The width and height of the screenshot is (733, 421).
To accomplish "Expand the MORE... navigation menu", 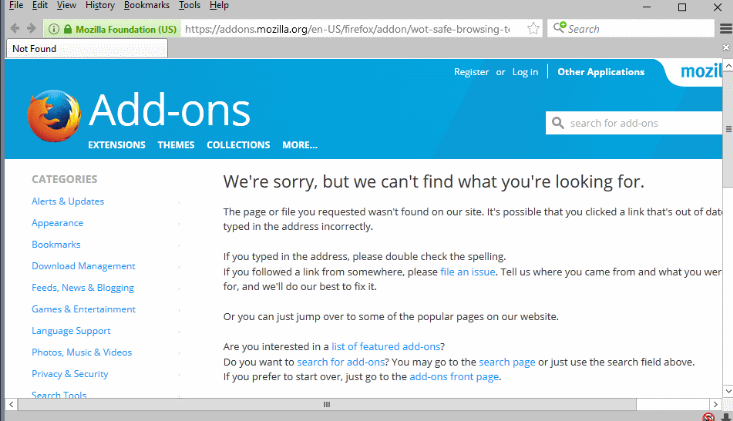I will point(300,145).
